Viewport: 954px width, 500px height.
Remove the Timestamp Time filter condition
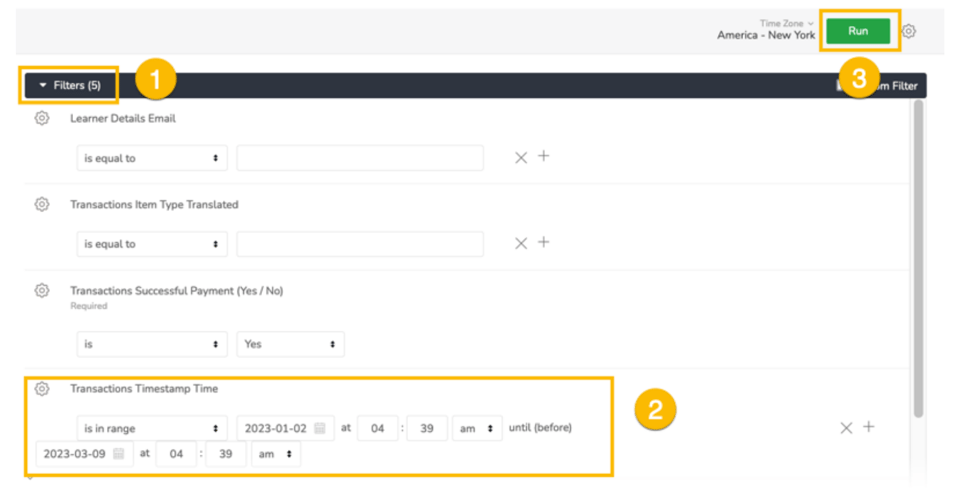click(x=846, y=428)
